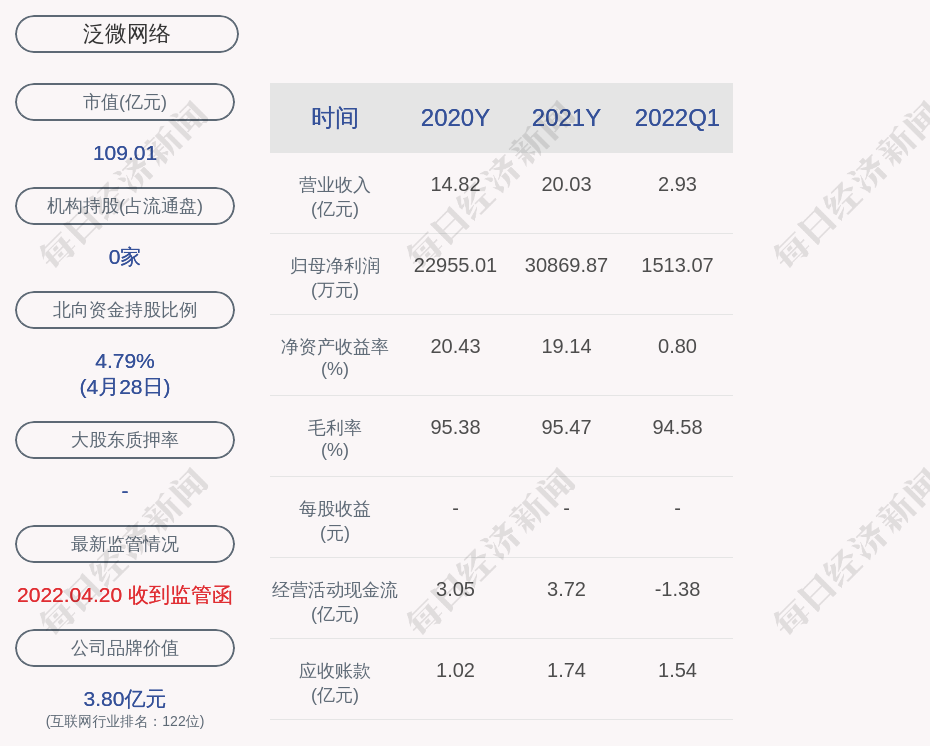Click the 归母净利润(万元) row label
The image size is (930, 746).
[335, 278]
